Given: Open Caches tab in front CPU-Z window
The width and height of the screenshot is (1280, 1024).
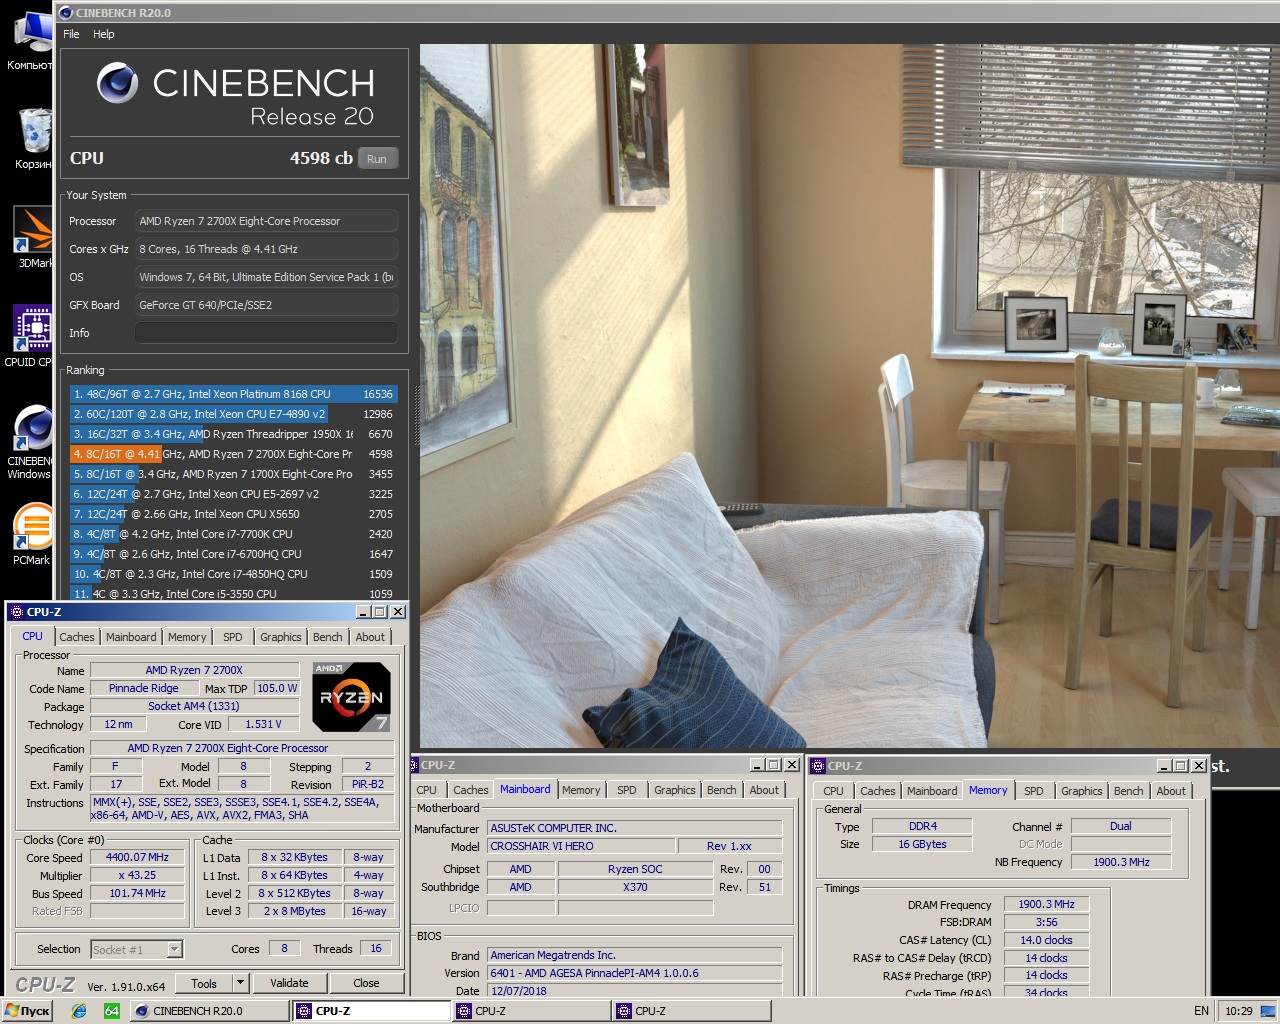Looking at the screenshot, I should 77,637.
